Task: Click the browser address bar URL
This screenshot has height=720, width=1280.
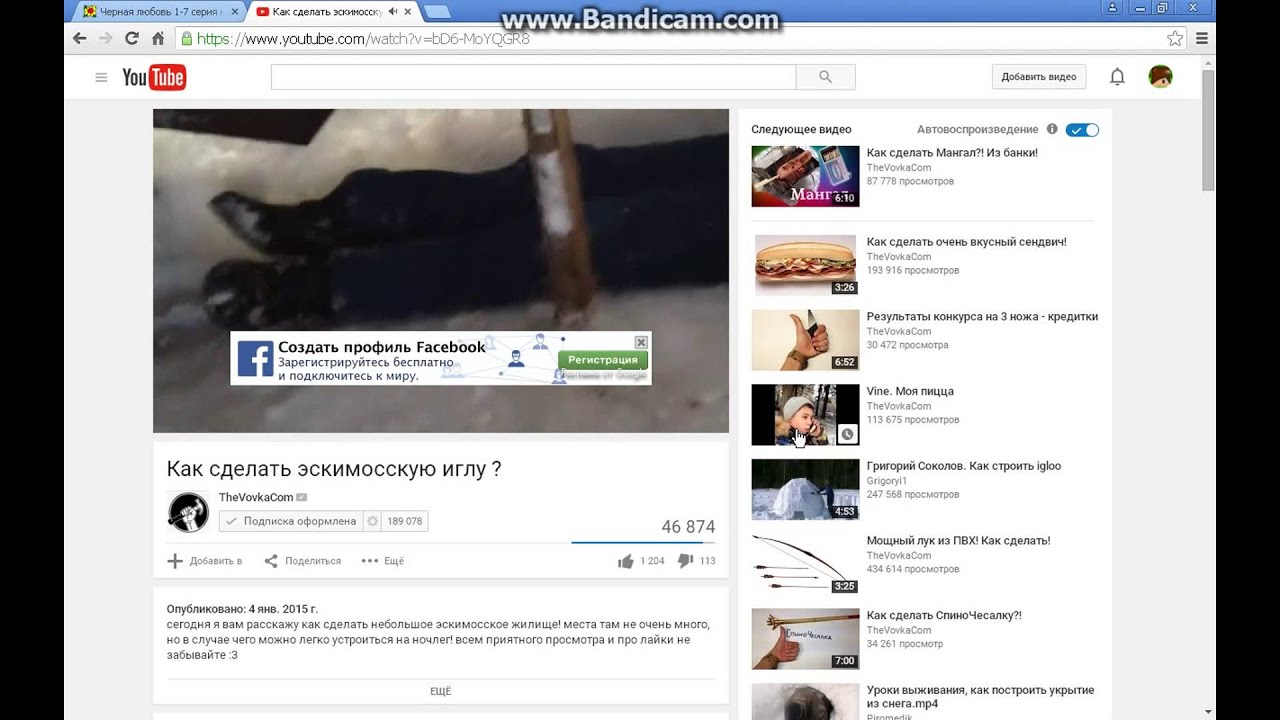Action: click(363, 39)
